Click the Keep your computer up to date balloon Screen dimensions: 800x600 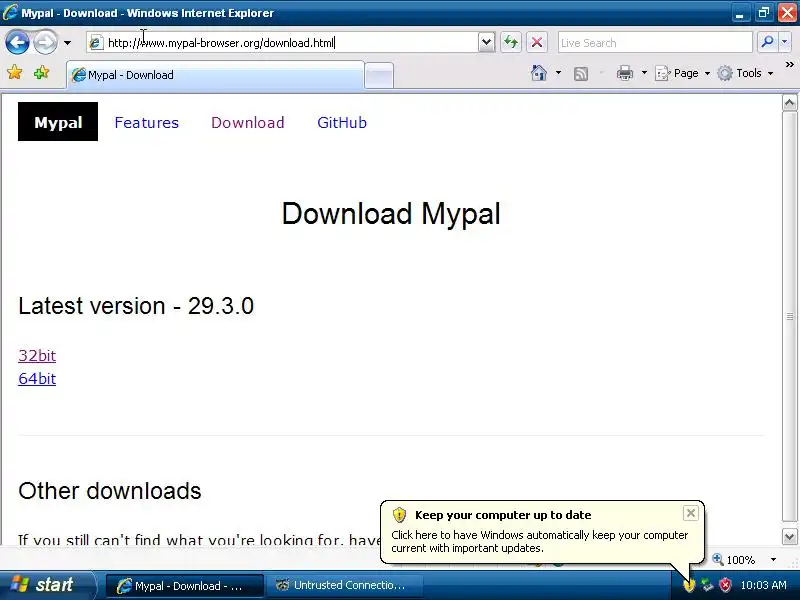pyautogui.click(x=542, y=532)
